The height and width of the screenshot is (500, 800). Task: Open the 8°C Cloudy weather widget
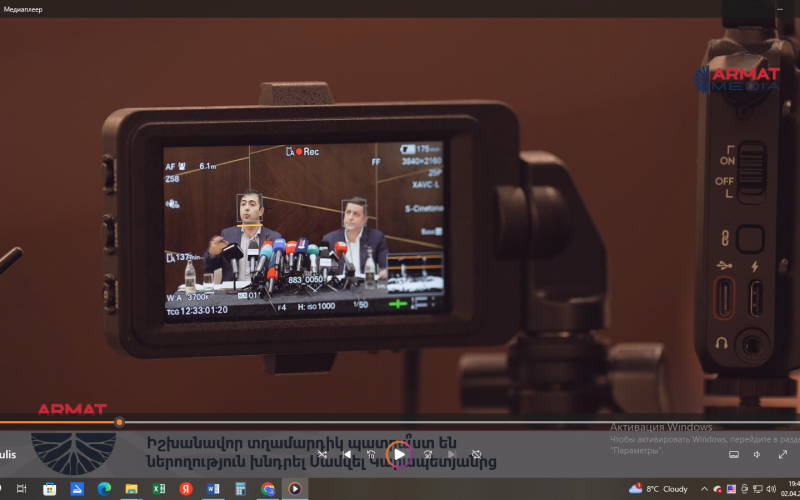tap(659, 489)
